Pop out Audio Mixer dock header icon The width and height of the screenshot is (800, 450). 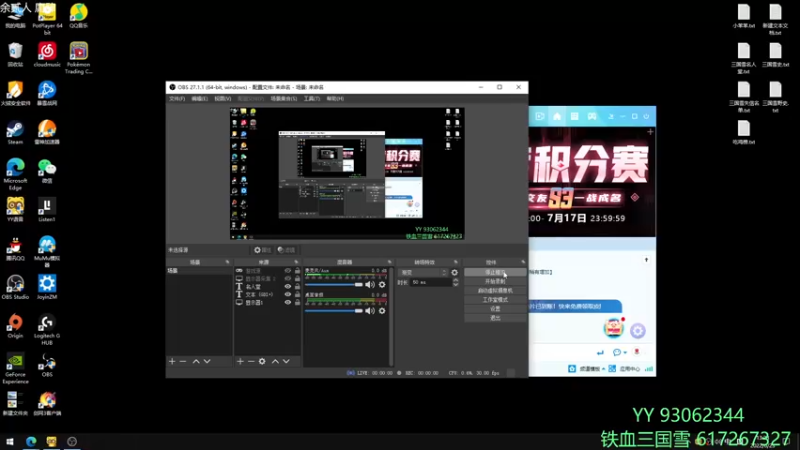point(390,262)
